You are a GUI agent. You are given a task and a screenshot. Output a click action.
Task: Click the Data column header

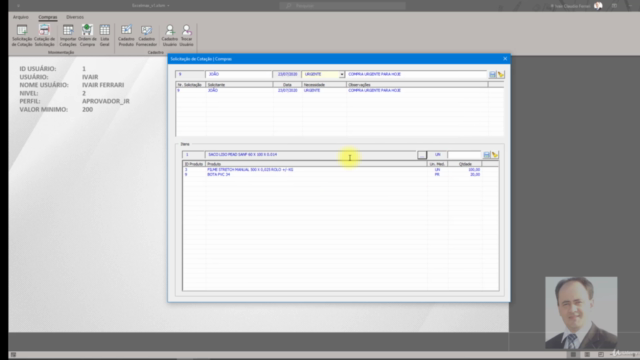287,84
